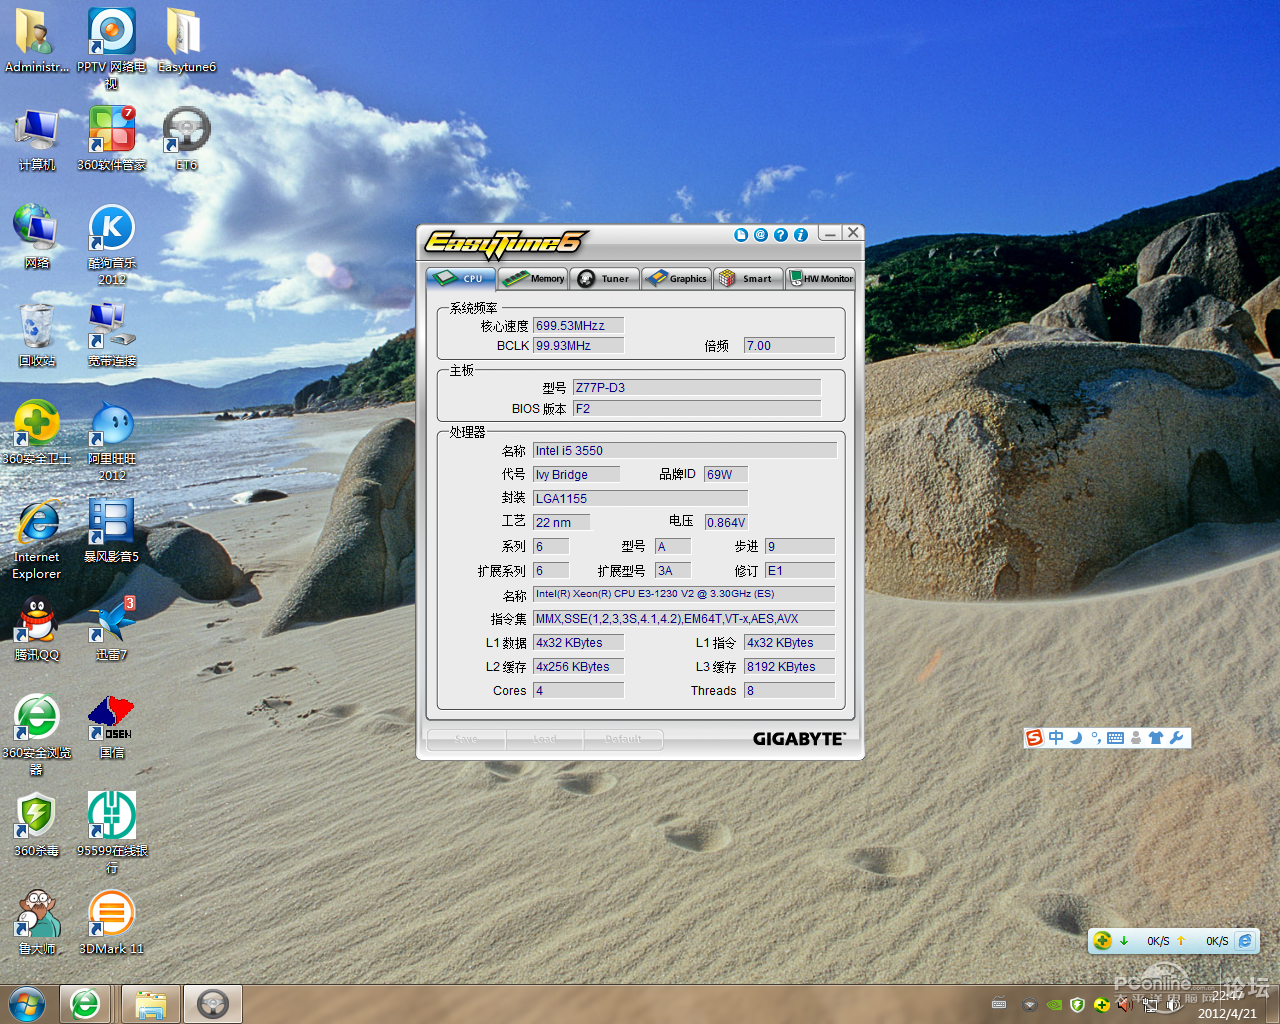Launch Kugou Music 2012 shortcut
The image size is (1280, 1024).
112,245
